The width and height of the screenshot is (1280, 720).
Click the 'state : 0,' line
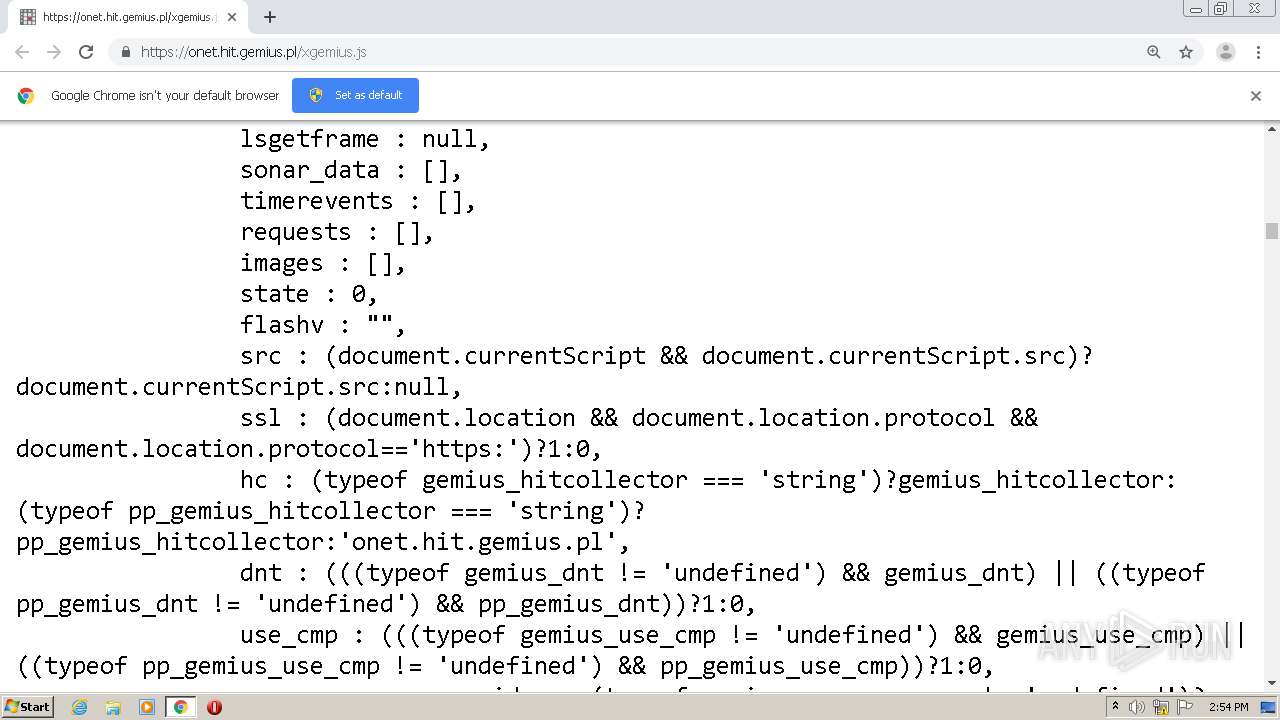click(x=309, y=294)
